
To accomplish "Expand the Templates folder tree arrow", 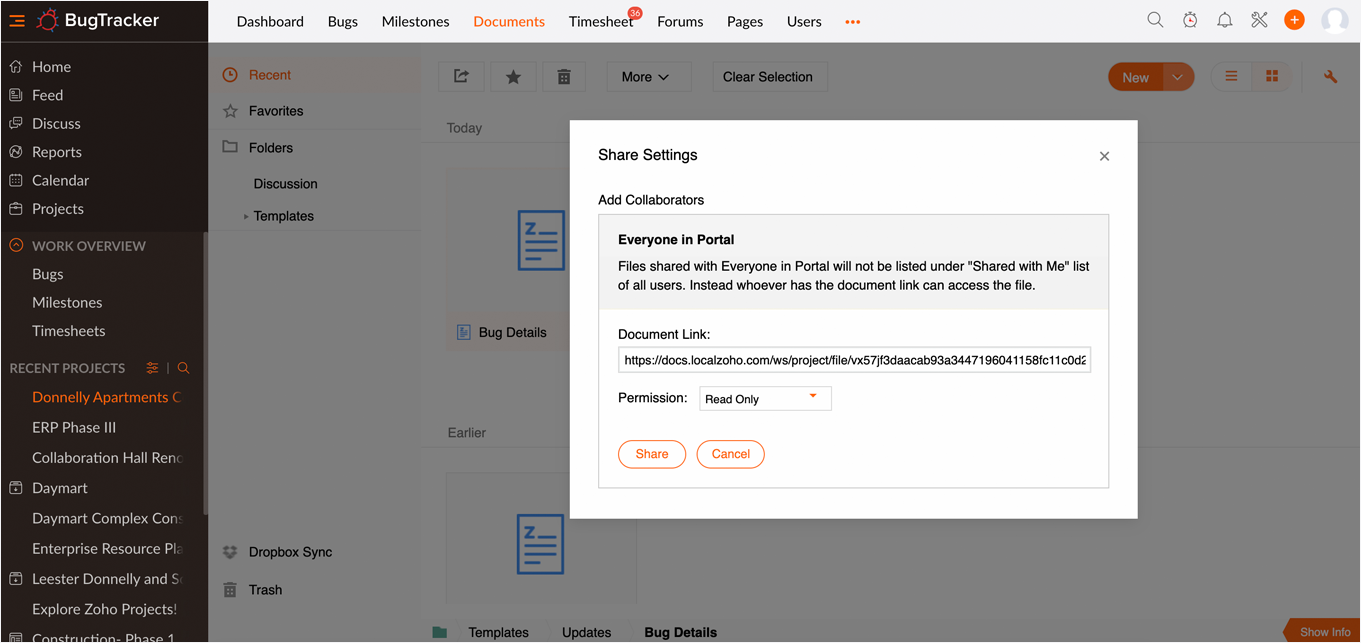I will pyautogui.click(x=246, y=216).
